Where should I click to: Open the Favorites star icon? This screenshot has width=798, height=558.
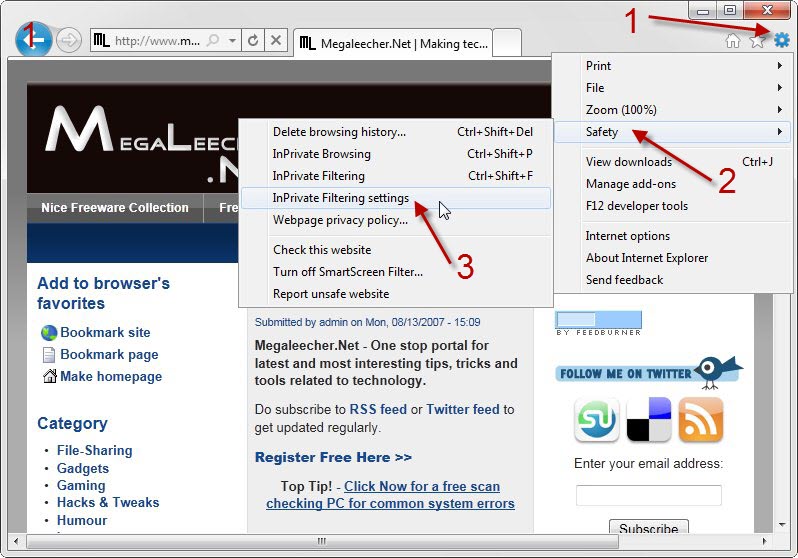[x=757, y=40]
